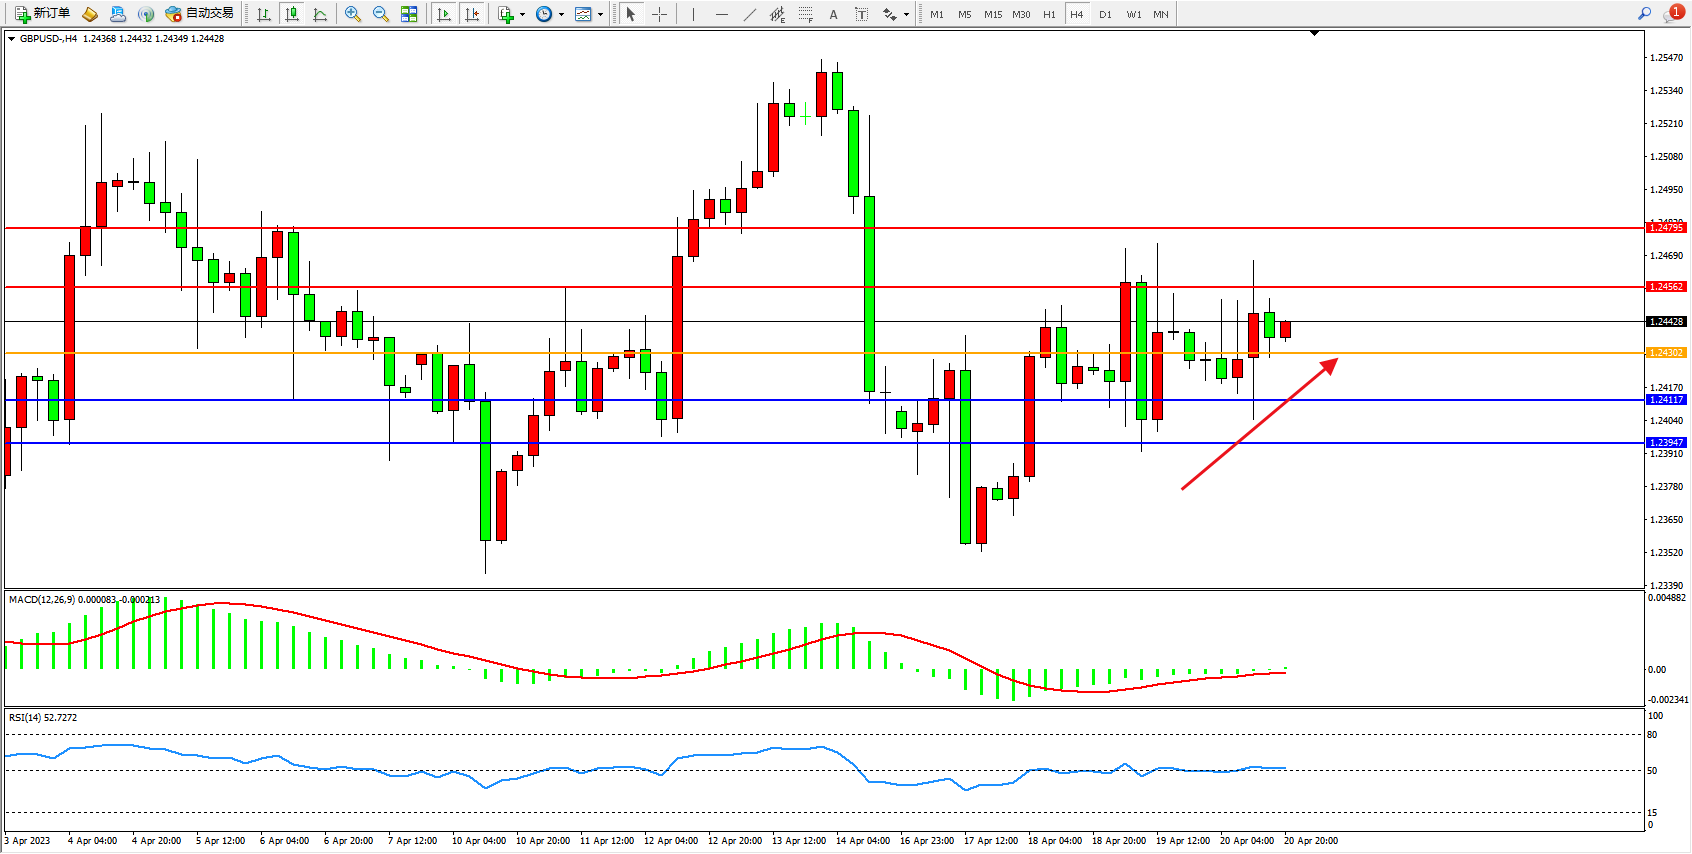Open the chart templates dropdown
The width and height of the screenshot is (1692, 854).
coord(600,14)
